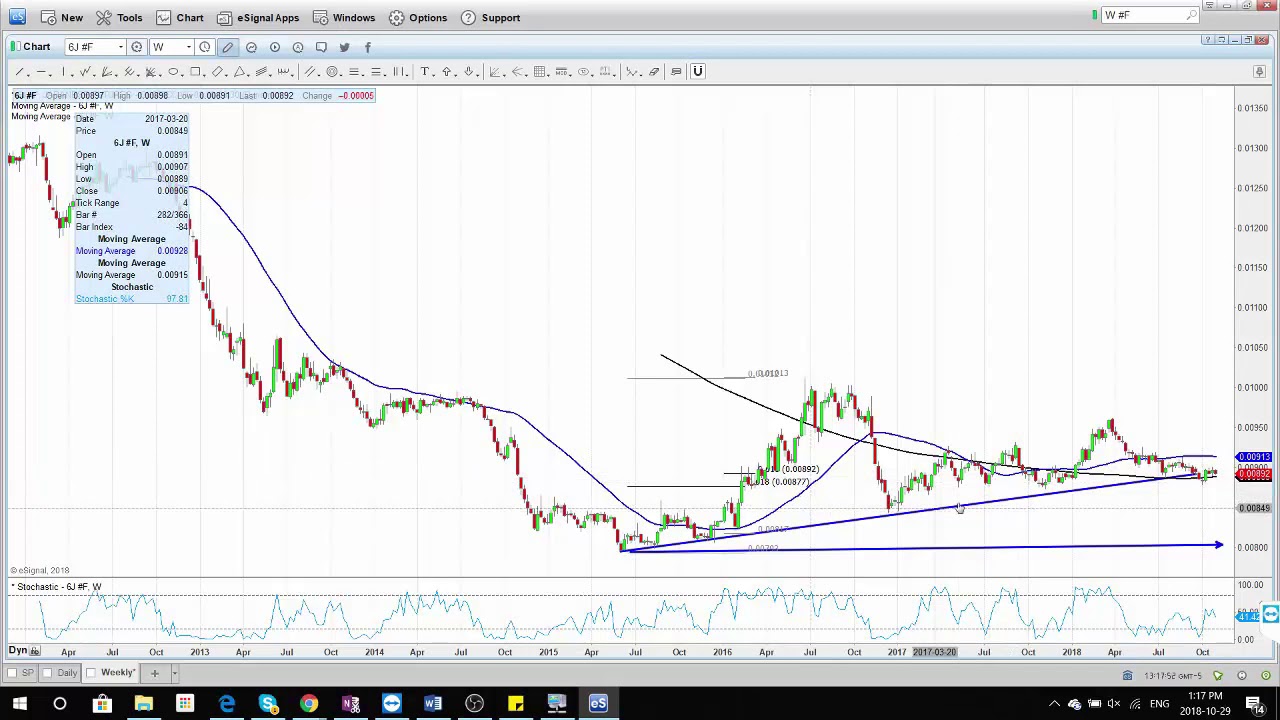The height and width of the screenshot is (720, 1280).
Task: Open the Support menu
Action: point(490,17)
